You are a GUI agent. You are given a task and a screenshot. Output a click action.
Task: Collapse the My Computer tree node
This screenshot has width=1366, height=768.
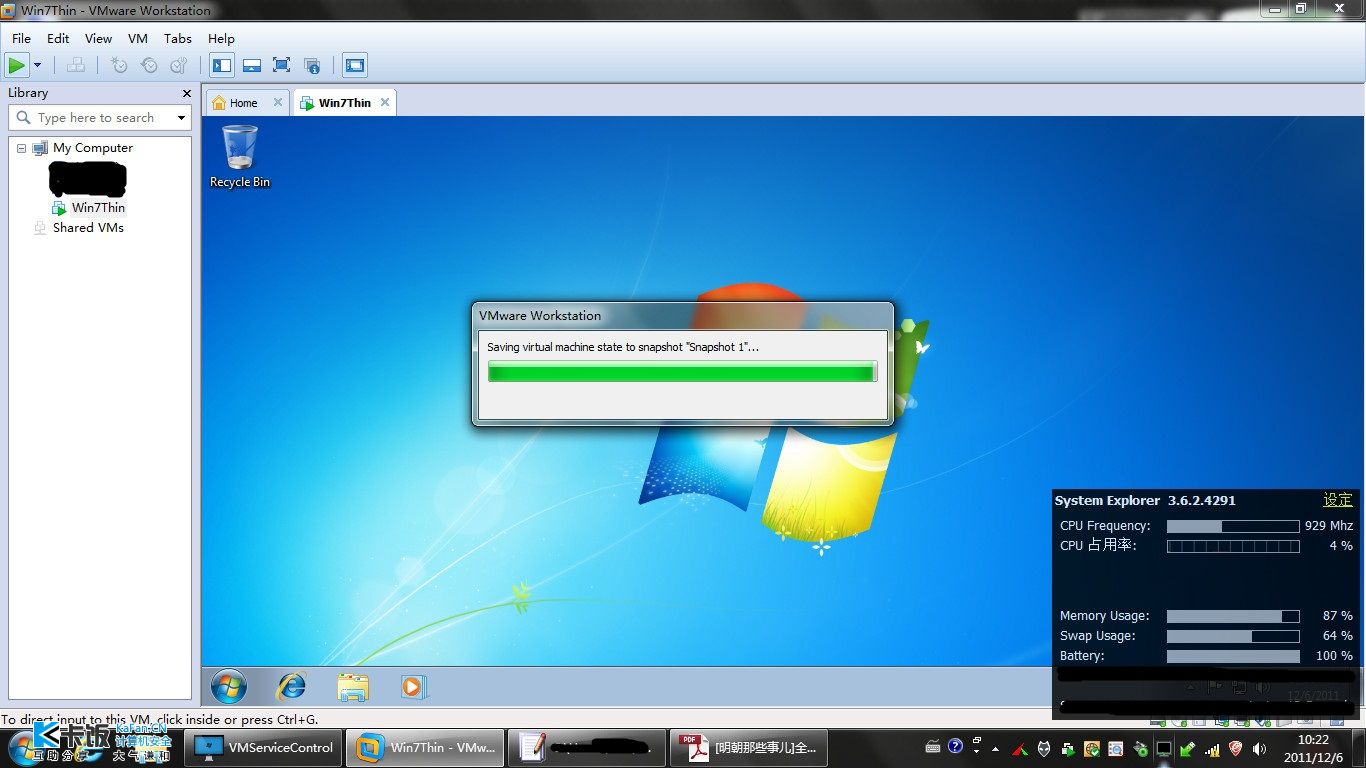tap(21, 148)
